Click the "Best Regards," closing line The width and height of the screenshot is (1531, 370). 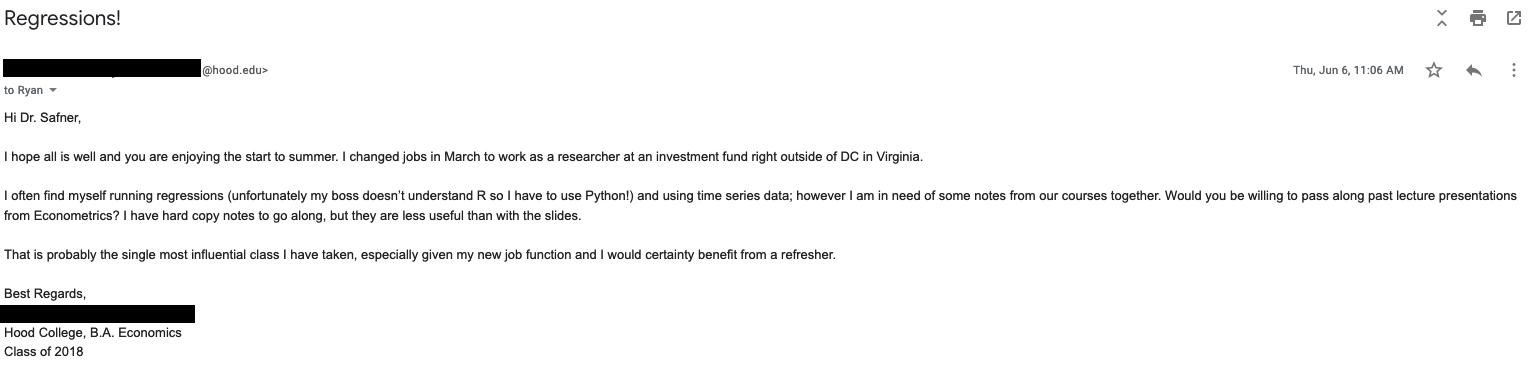pyautogui.click(x=45, y=293)
